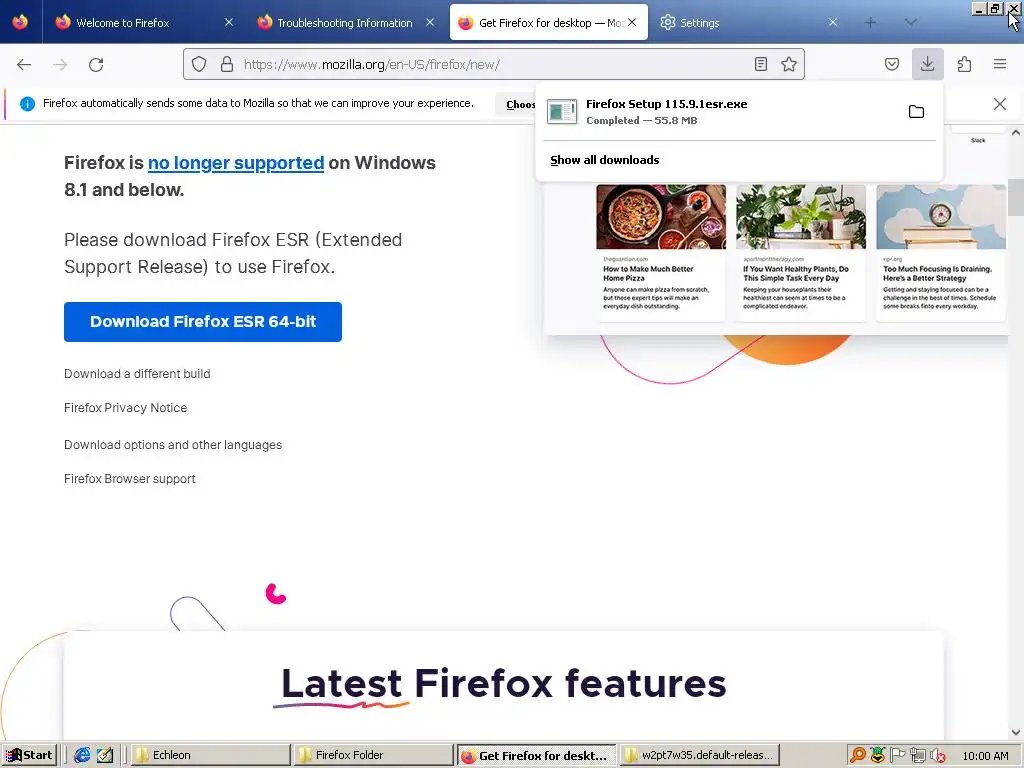The width and height of the screenshot is (1024, 768).
Task: Switch to Troubleshooting Information tab
Action: 345,22
